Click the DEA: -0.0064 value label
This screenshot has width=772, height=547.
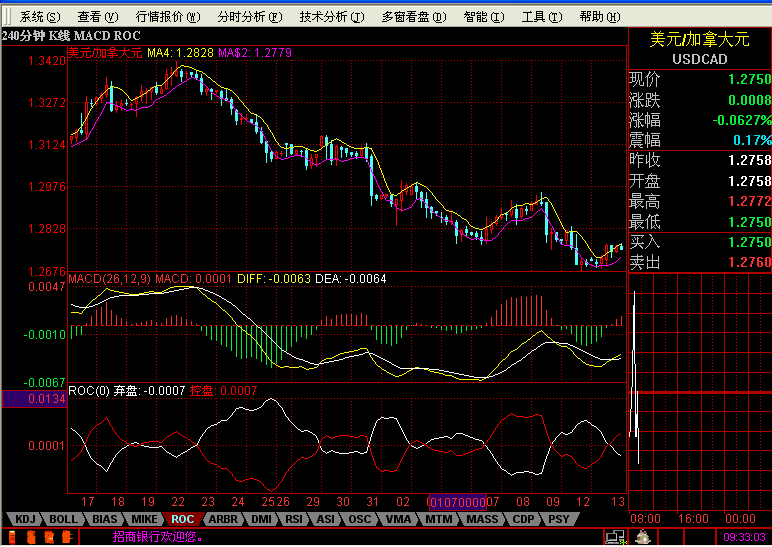351,279
